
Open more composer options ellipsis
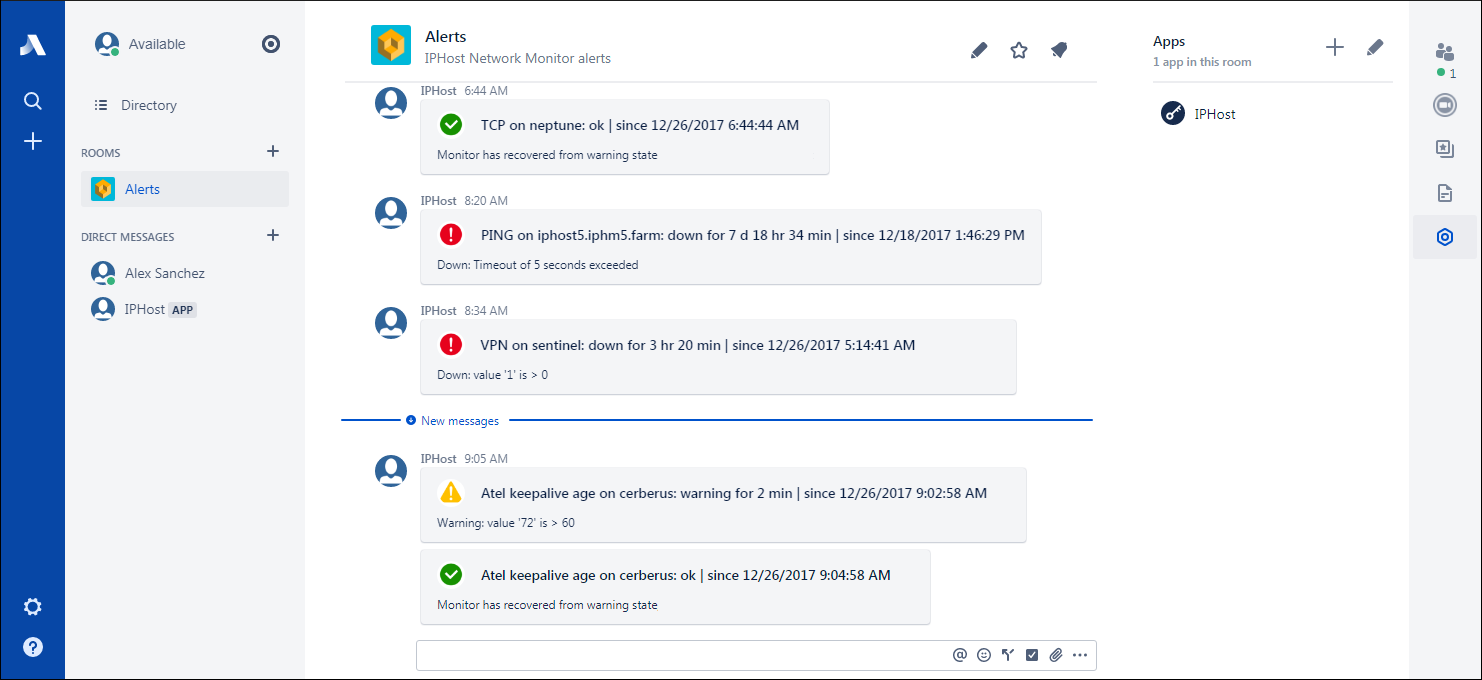(1079, 655)
